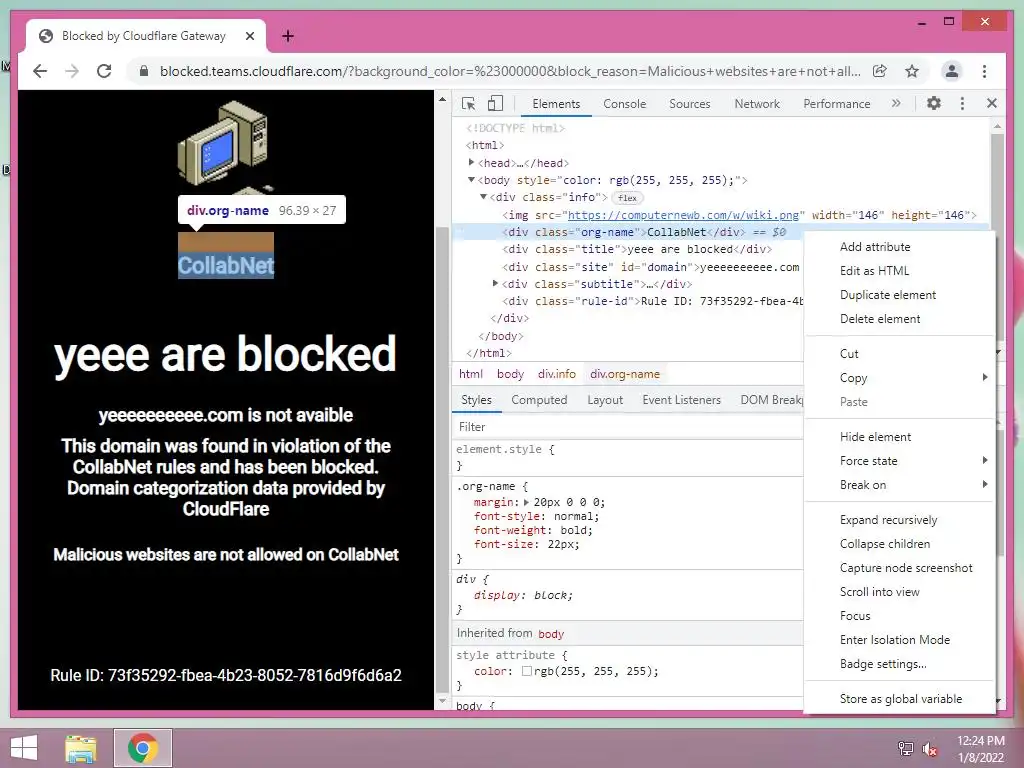Open the white color swatch picker
The width and height of the screenshot is (1024, 768).
(526, 671)
